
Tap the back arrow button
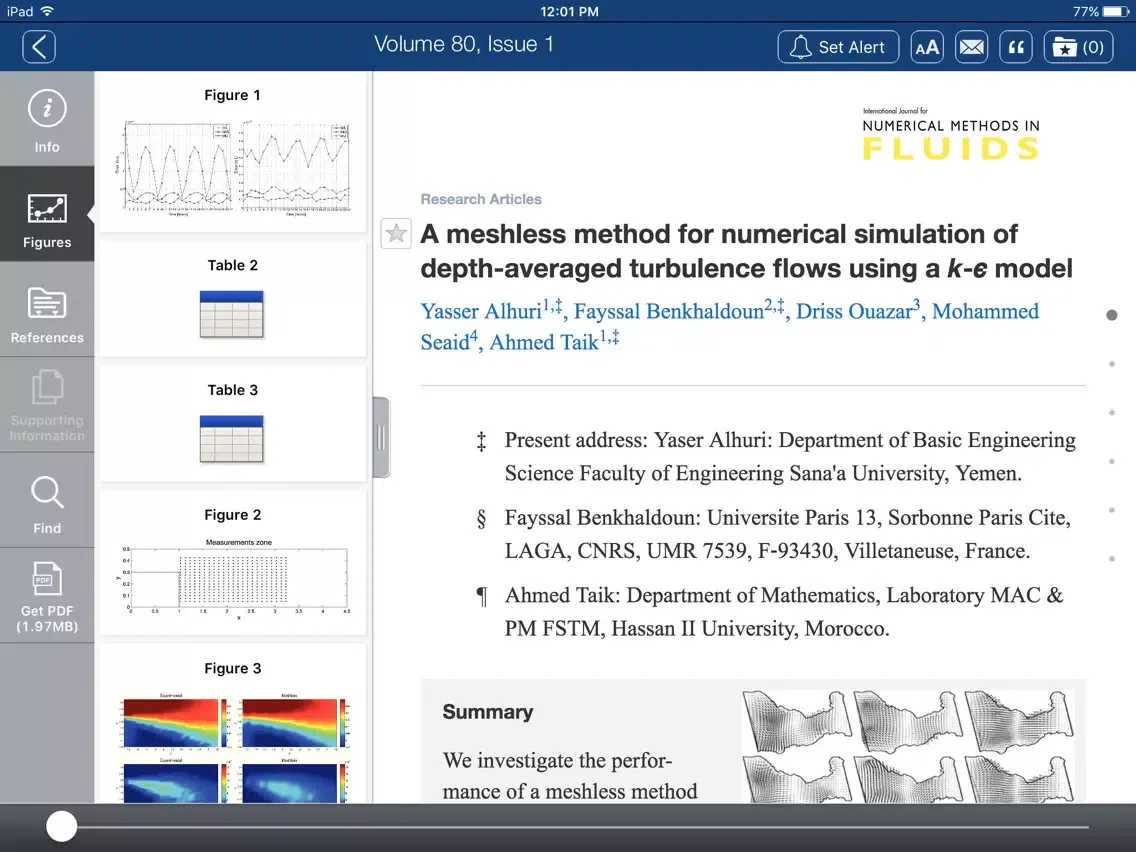[39, 46]
